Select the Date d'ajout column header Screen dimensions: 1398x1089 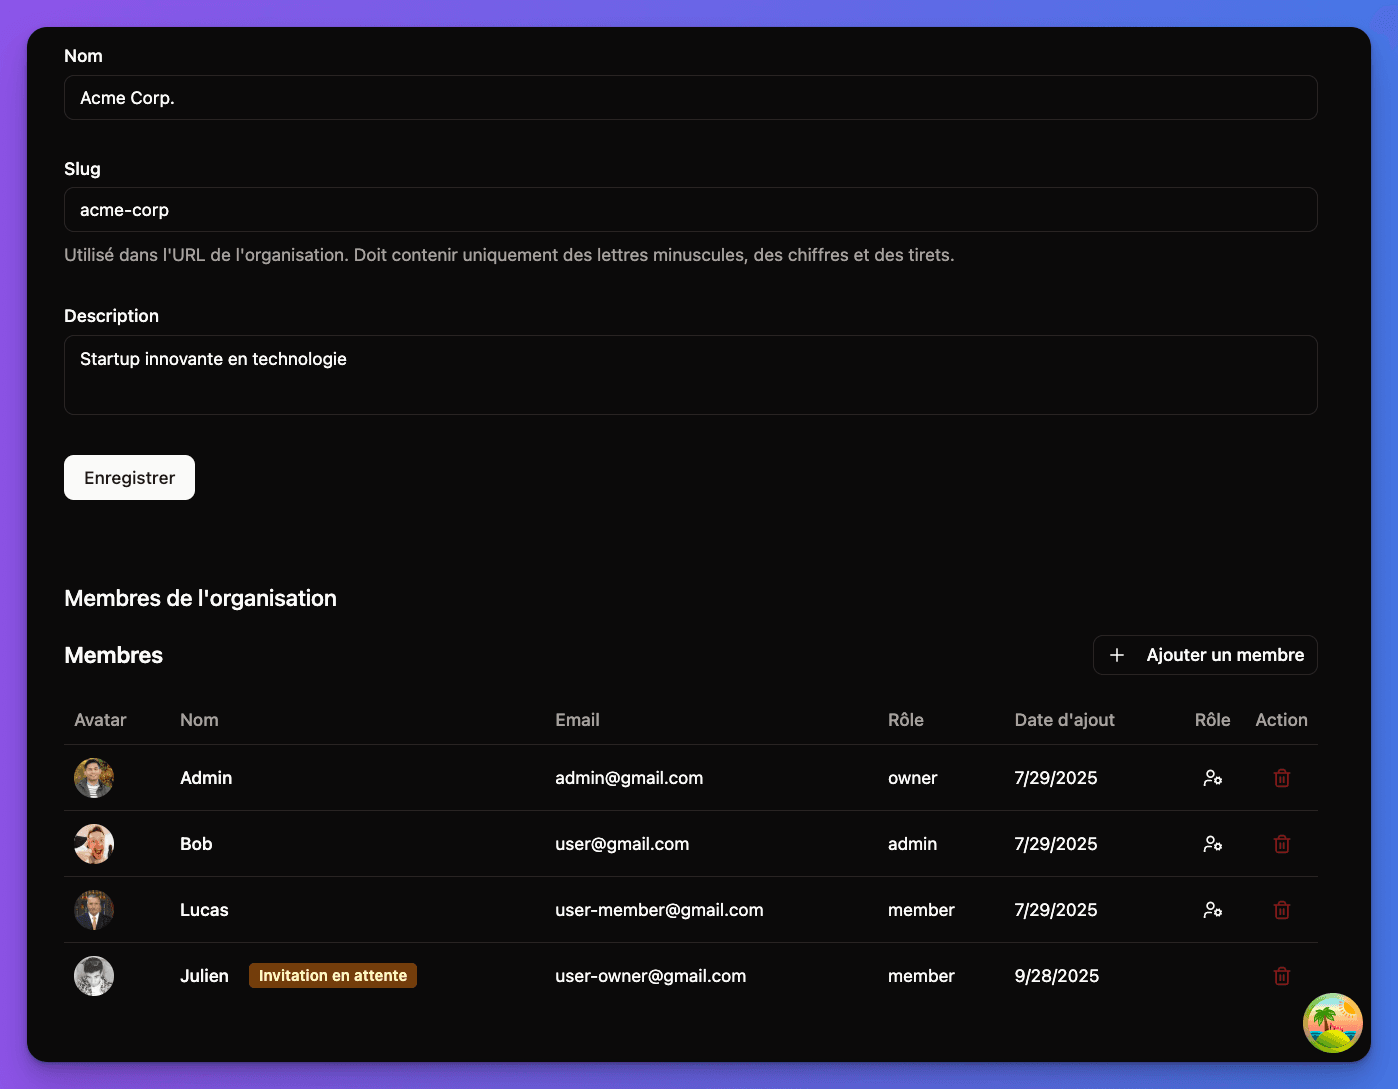pos(1064,720)
